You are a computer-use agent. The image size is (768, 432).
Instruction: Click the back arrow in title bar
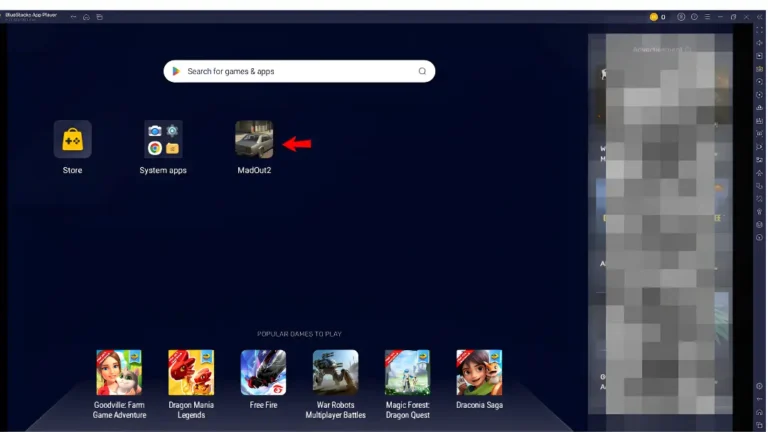pyautogui.click(x=73, y=17)
